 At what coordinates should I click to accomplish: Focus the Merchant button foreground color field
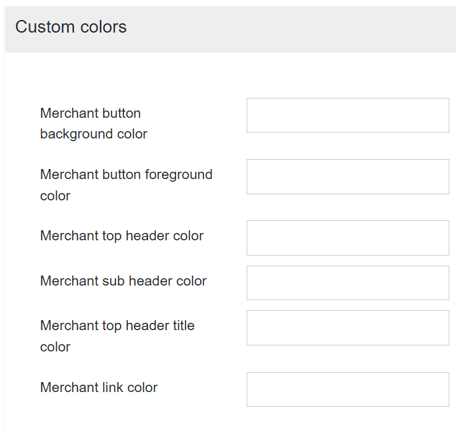[348, 177]
